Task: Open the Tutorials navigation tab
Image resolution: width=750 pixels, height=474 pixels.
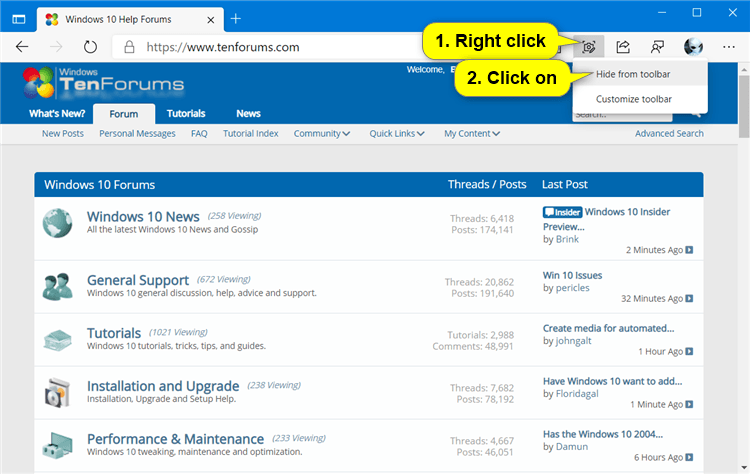Action: click(x=186, y=114)
